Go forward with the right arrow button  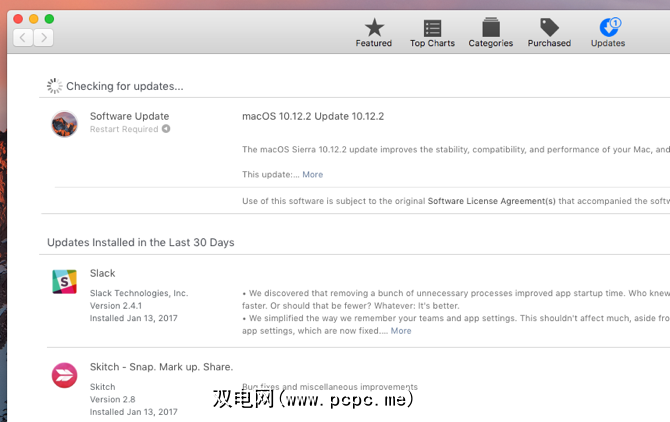pos(44,38)
